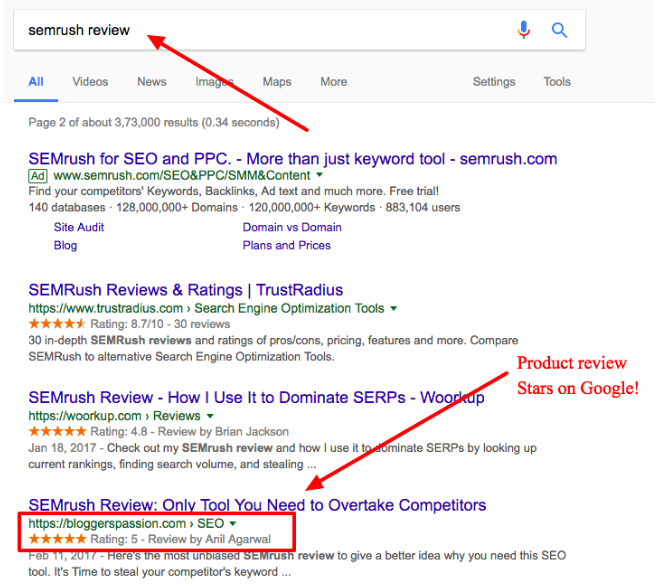Click the Woorkup rating stars
This screenshot has width=660, height=586.
pyautogui.click(x=57, y=432)
